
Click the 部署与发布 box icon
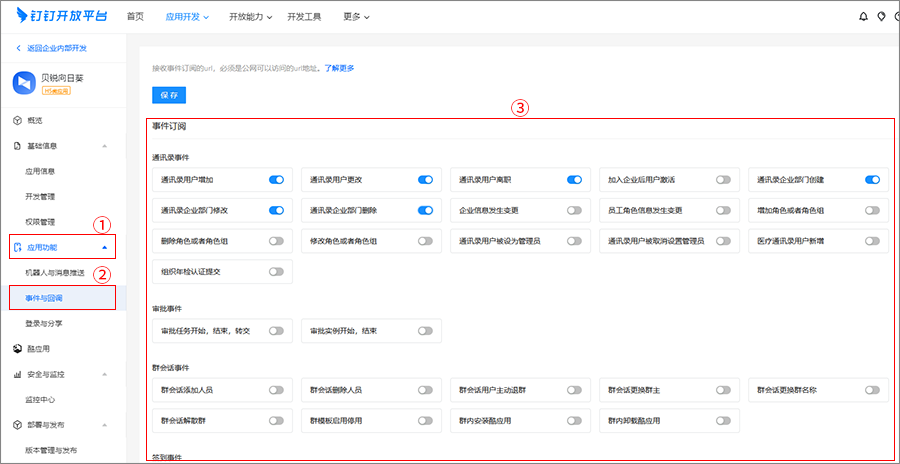(17, 425)
